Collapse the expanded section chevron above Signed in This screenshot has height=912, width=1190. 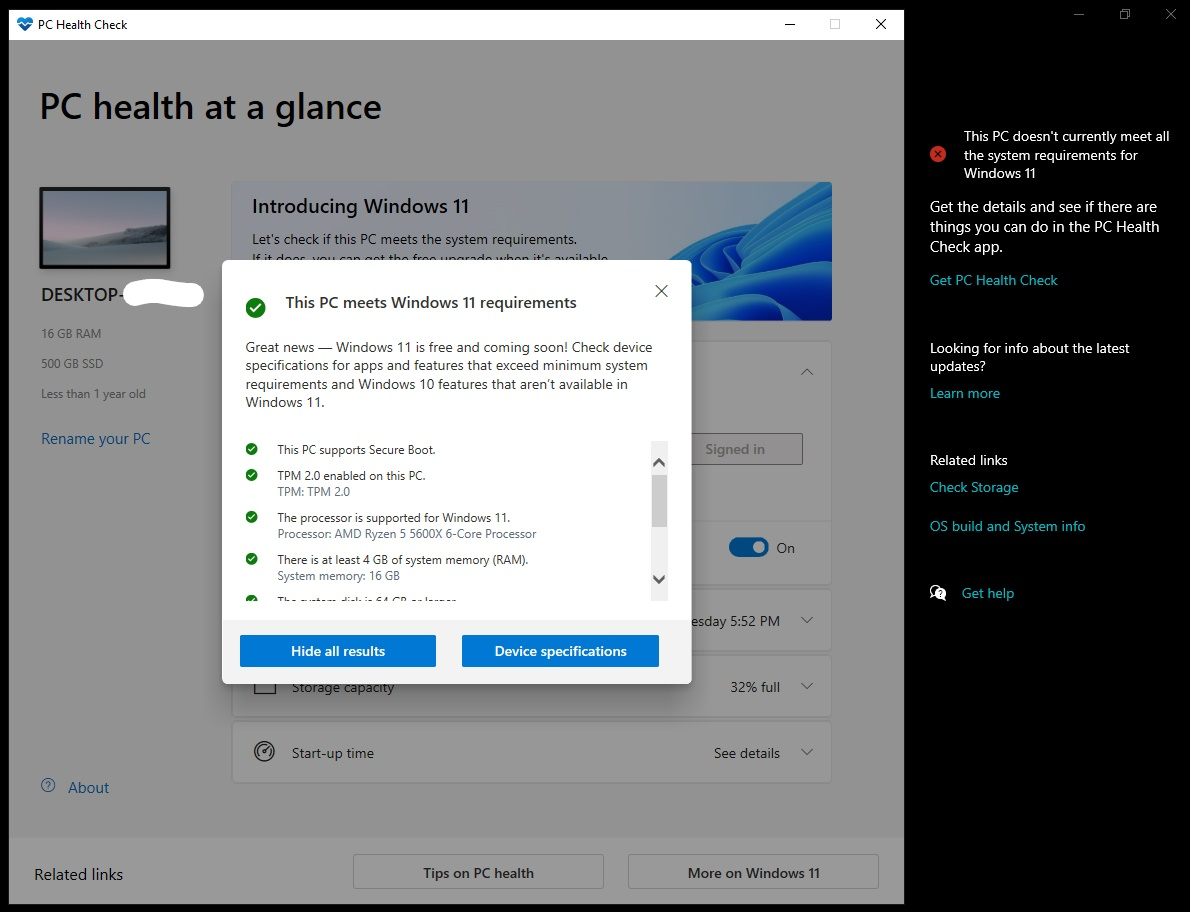[807, 372]
